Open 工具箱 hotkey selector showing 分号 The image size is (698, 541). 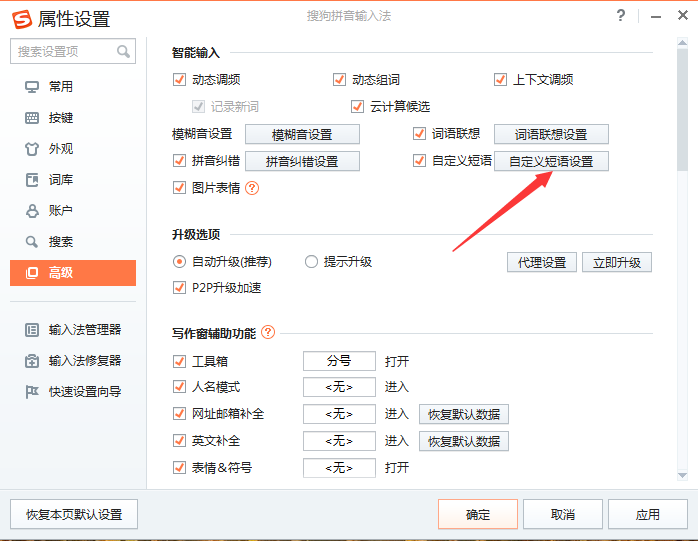[x=339, y=361]
